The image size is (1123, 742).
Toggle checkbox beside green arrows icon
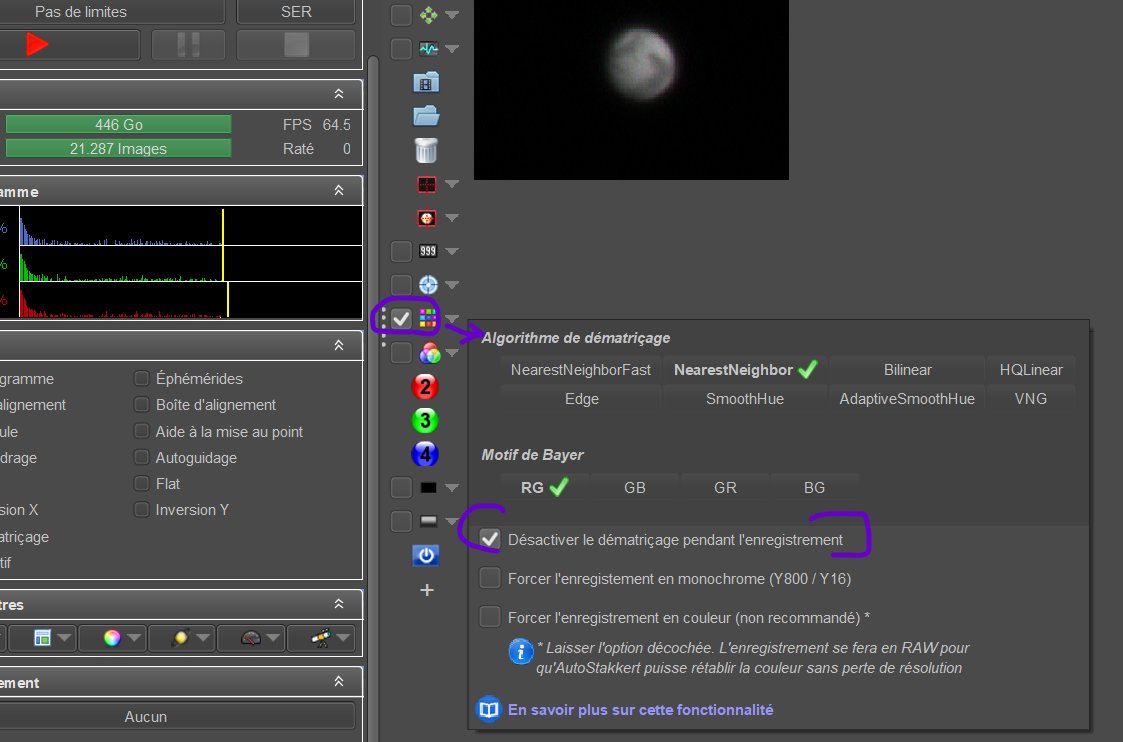point(401,14)
